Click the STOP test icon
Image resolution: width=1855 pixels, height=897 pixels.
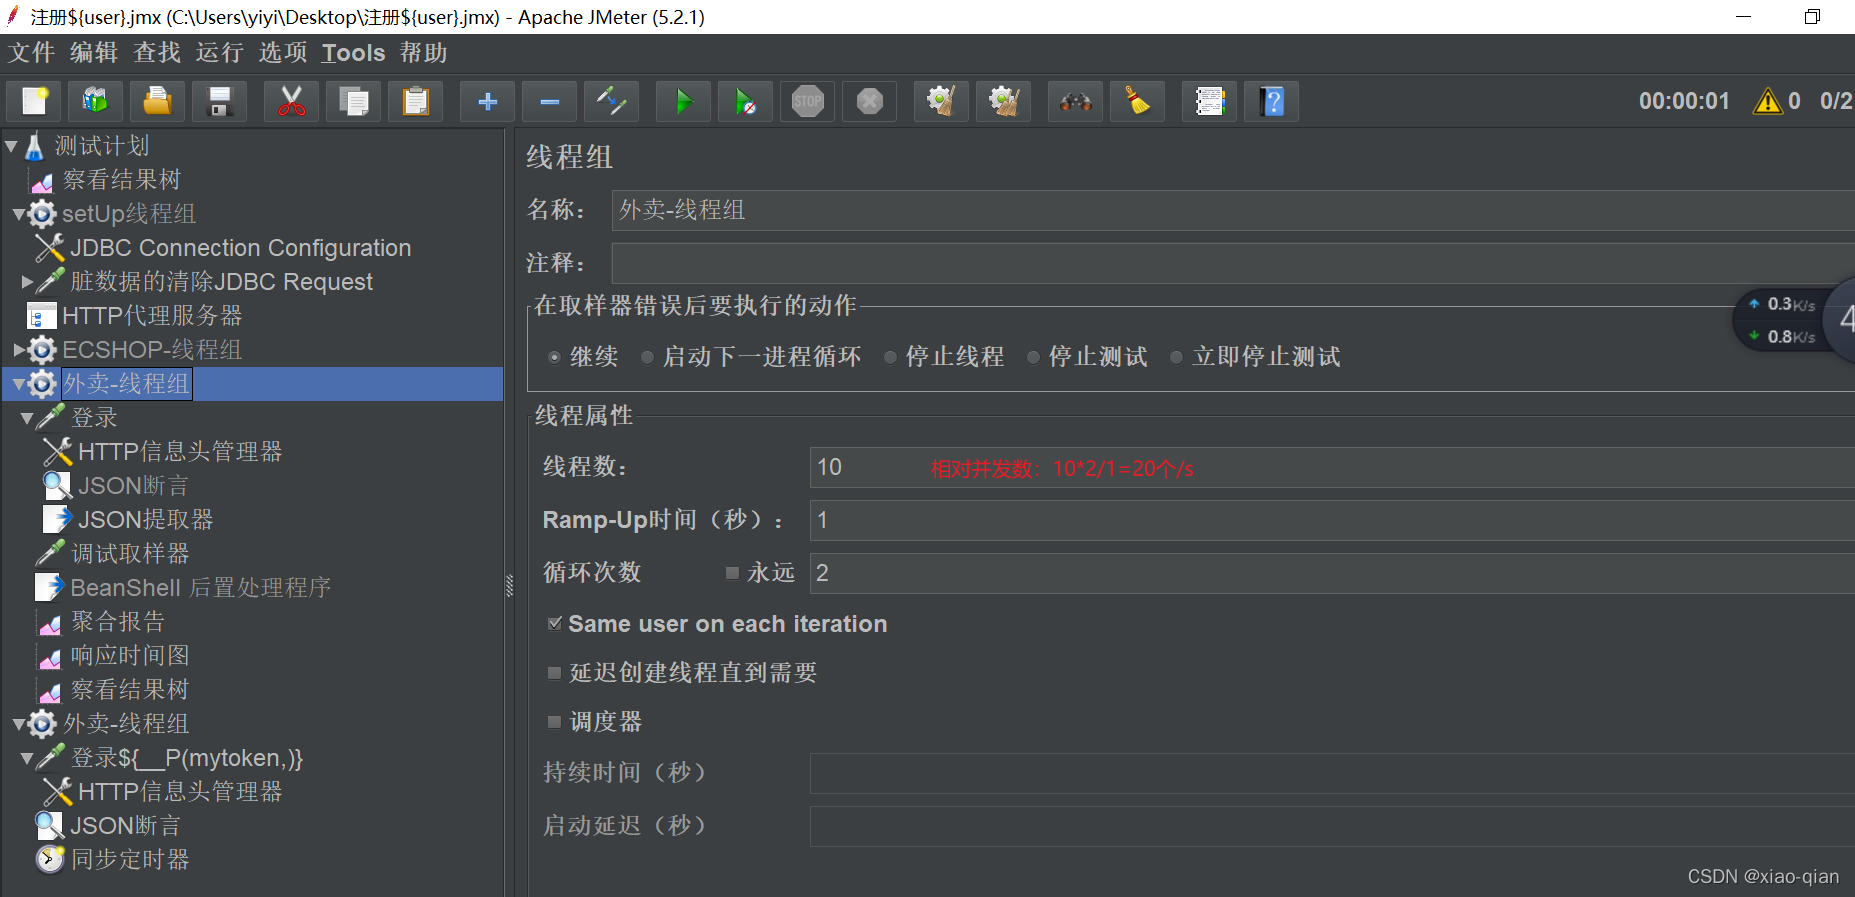coord(807,101)
